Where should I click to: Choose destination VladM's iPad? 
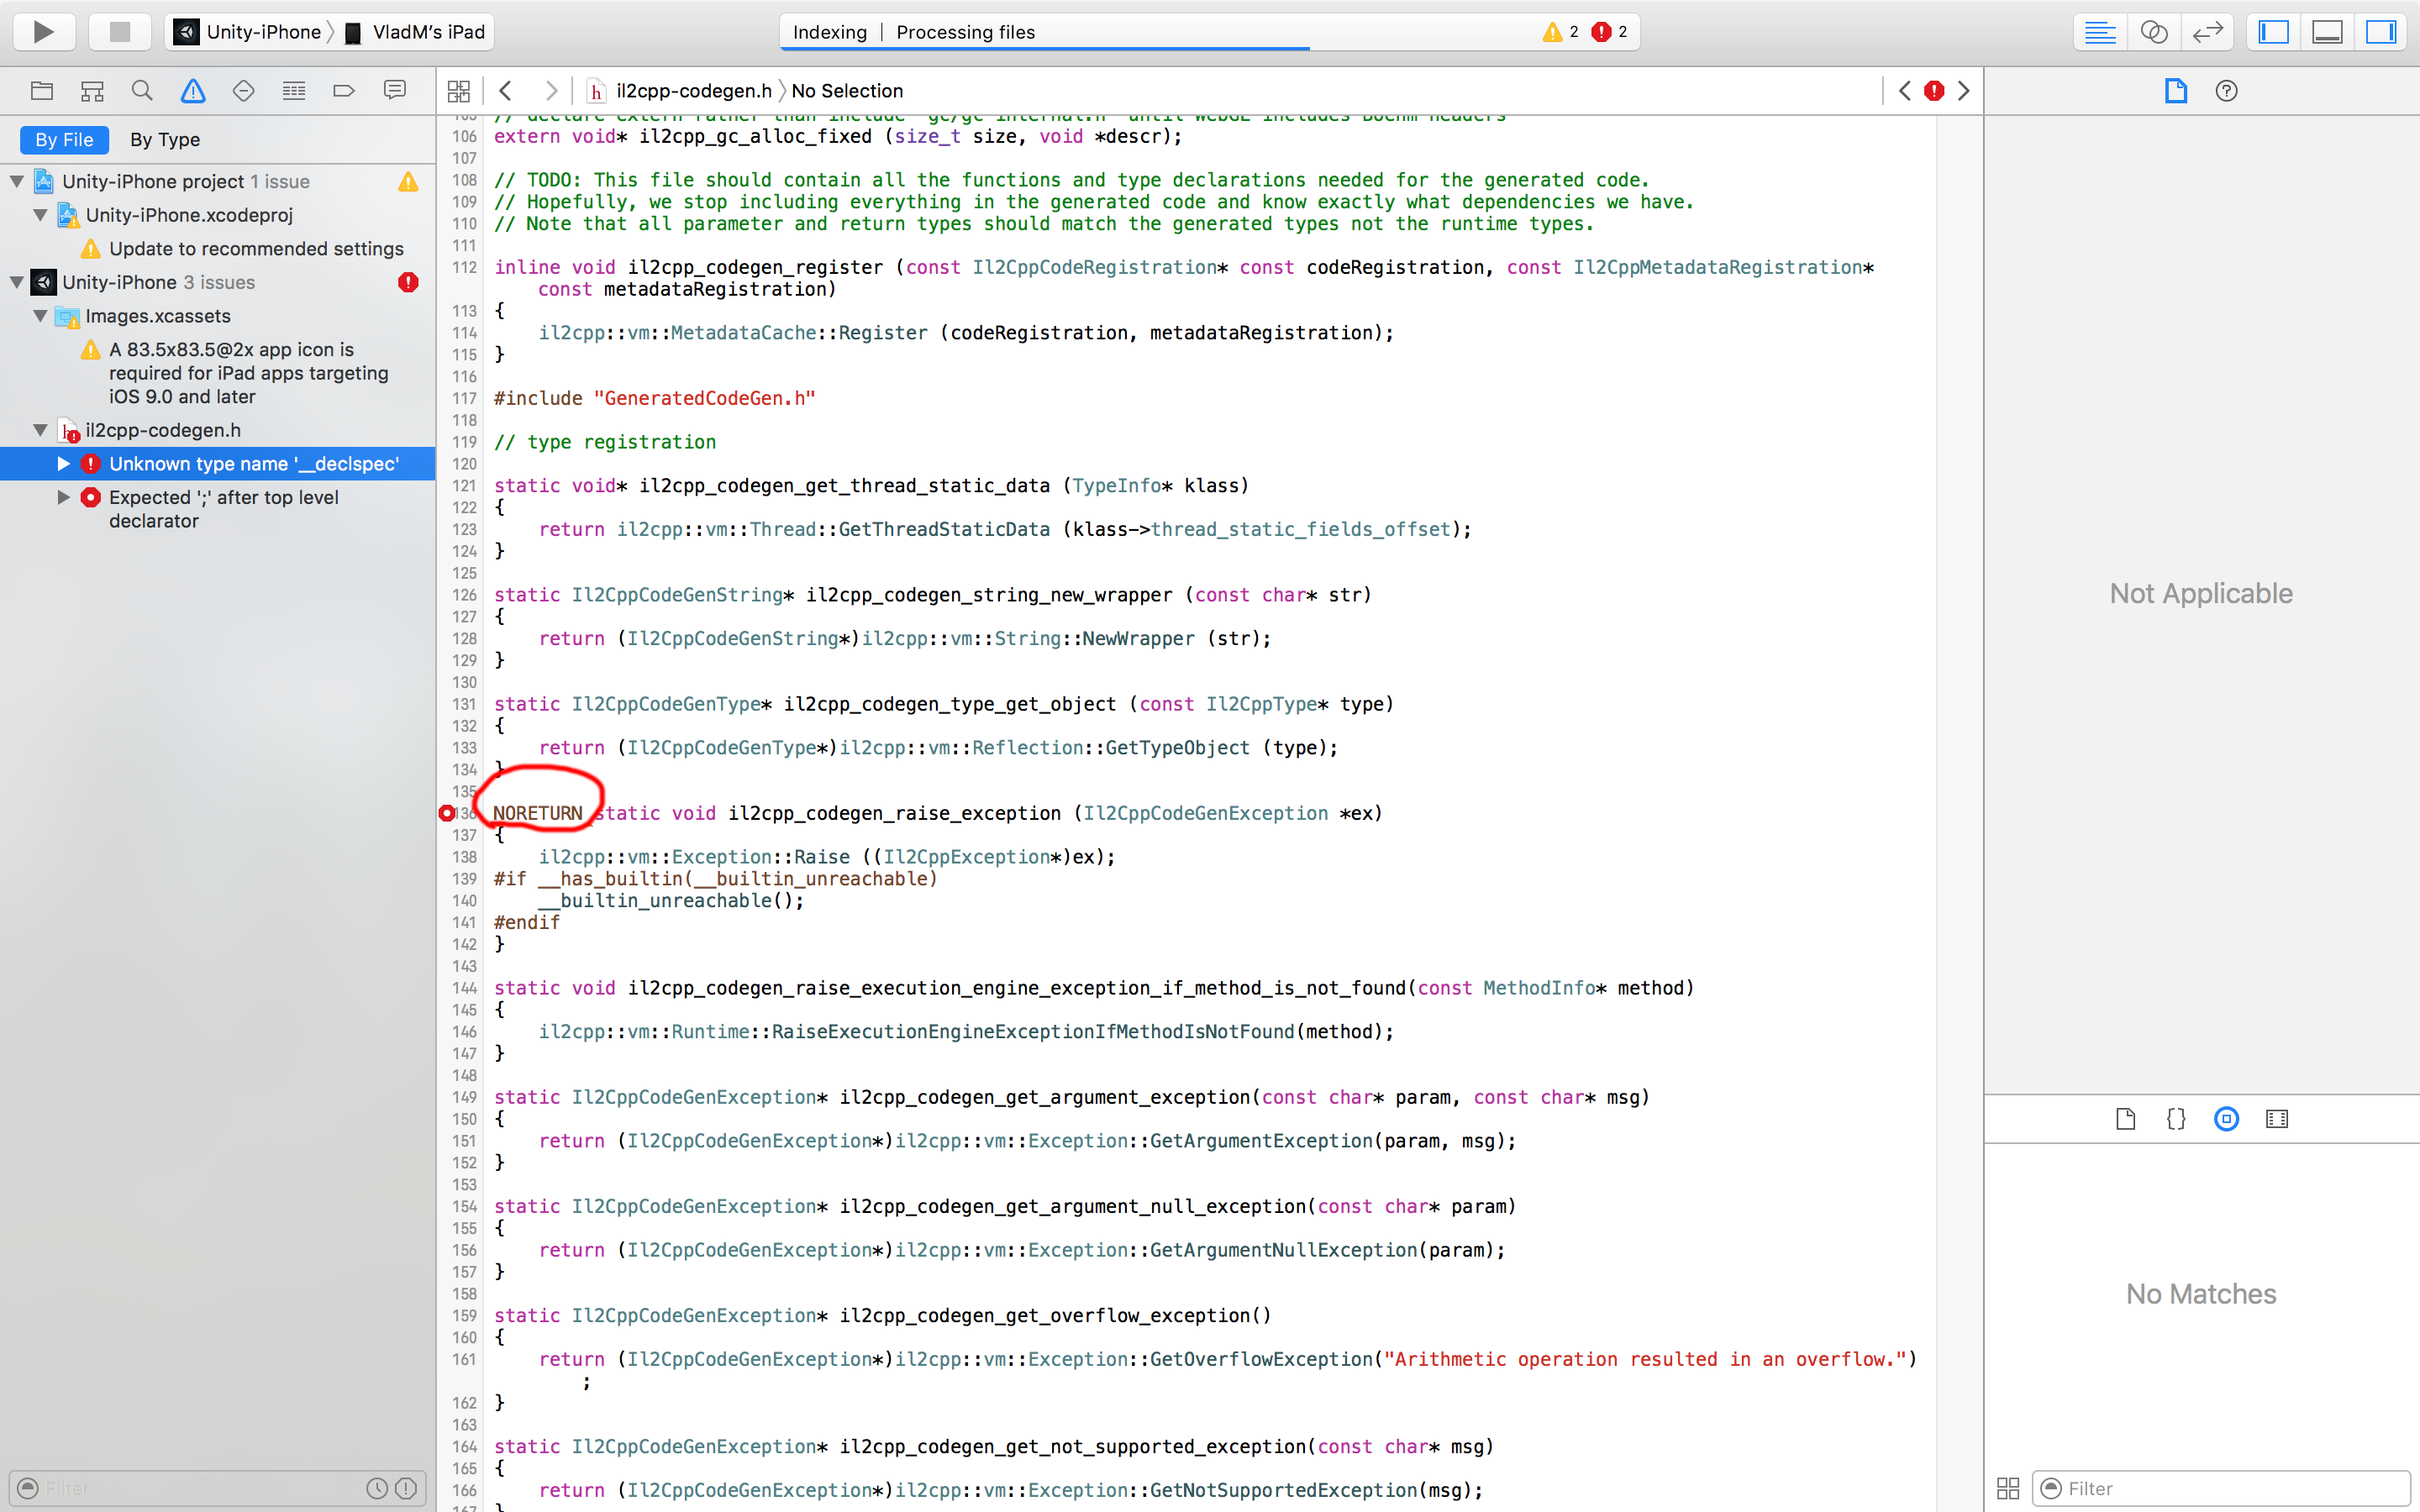click(415, 32)
